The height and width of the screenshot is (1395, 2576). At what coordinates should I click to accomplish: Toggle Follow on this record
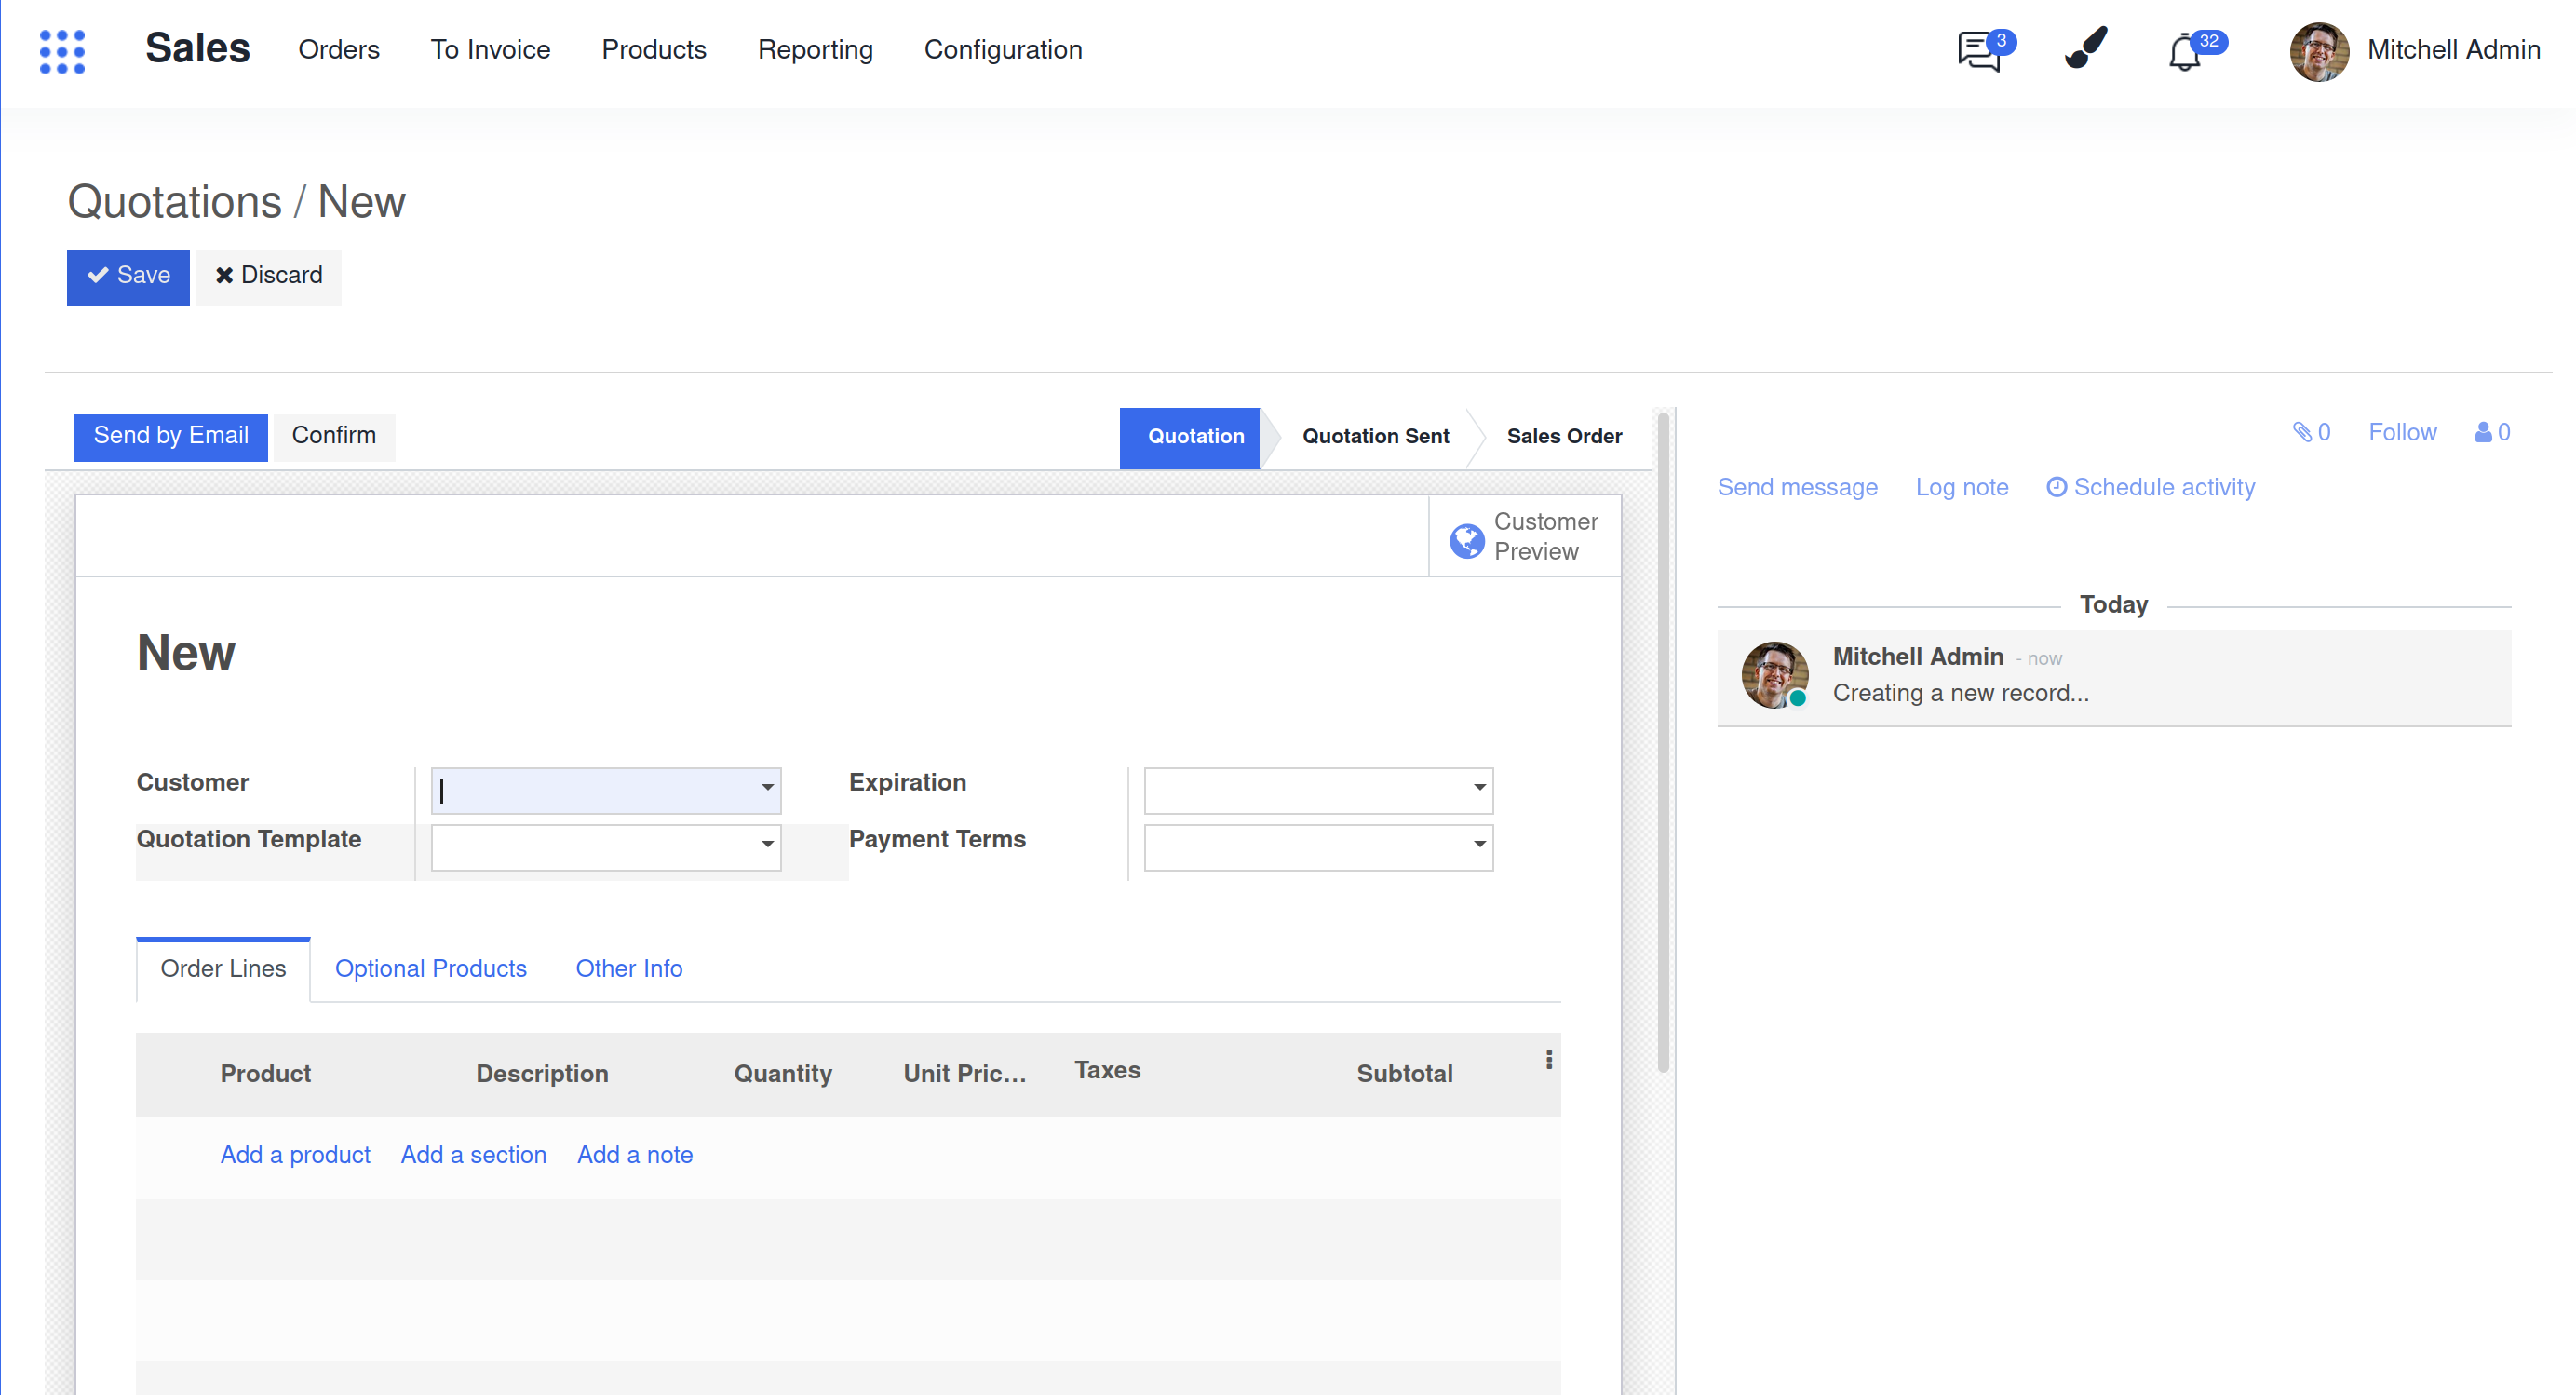[2402, 432]
